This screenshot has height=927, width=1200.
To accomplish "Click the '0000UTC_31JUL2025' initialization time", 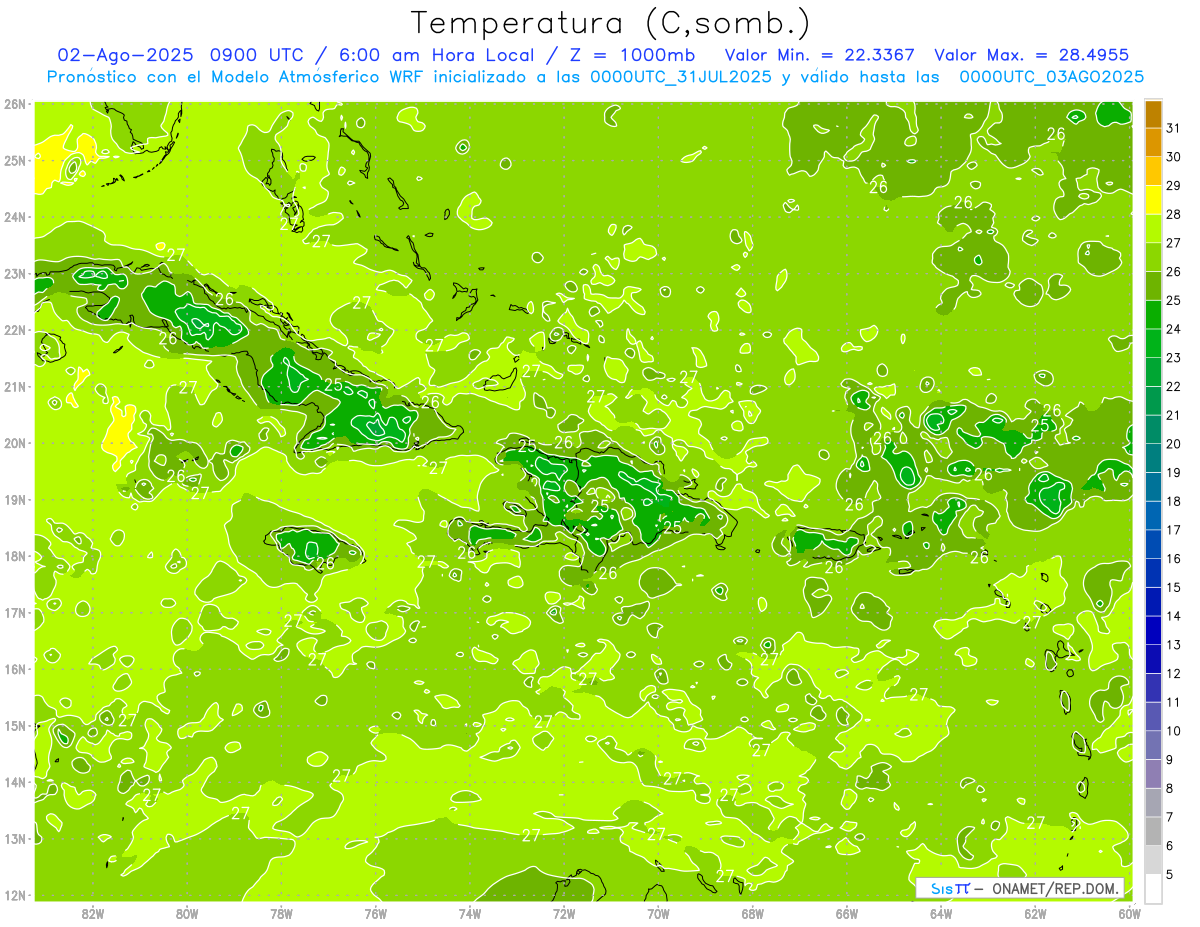I will 681,77.
